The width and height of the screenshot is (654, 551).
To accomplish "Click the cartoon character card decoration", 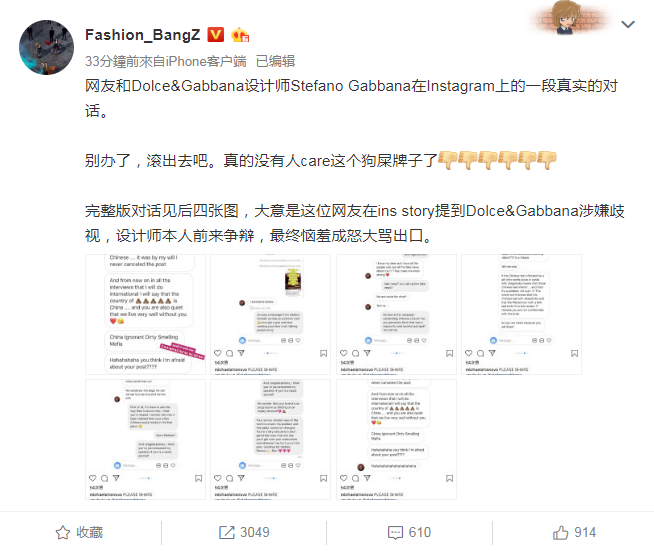I will 570,19.
